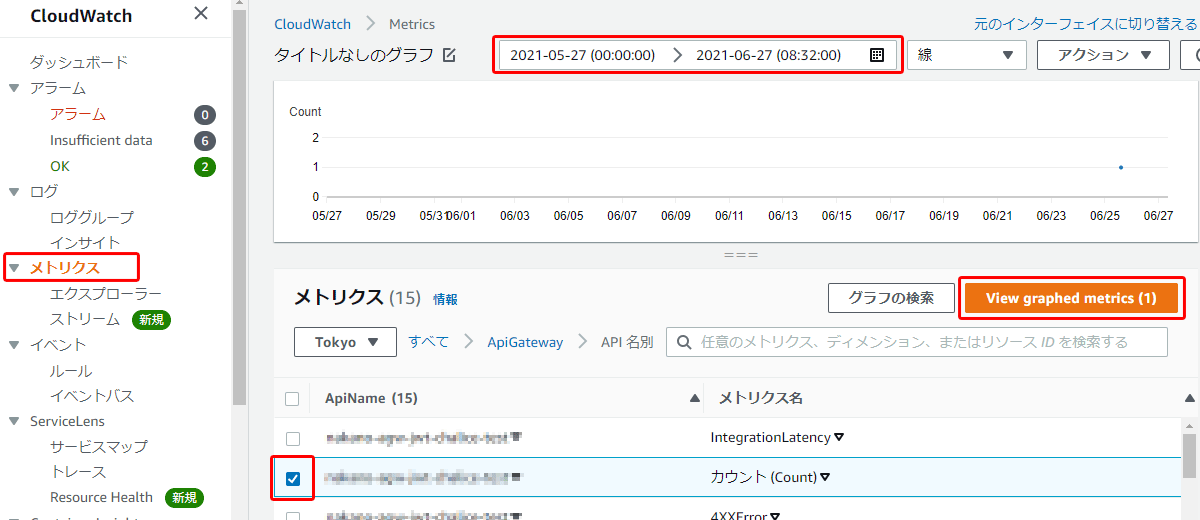Screen dimensions: 1200x520
Task: Collapse the ログ section
Action: (14, 191)
